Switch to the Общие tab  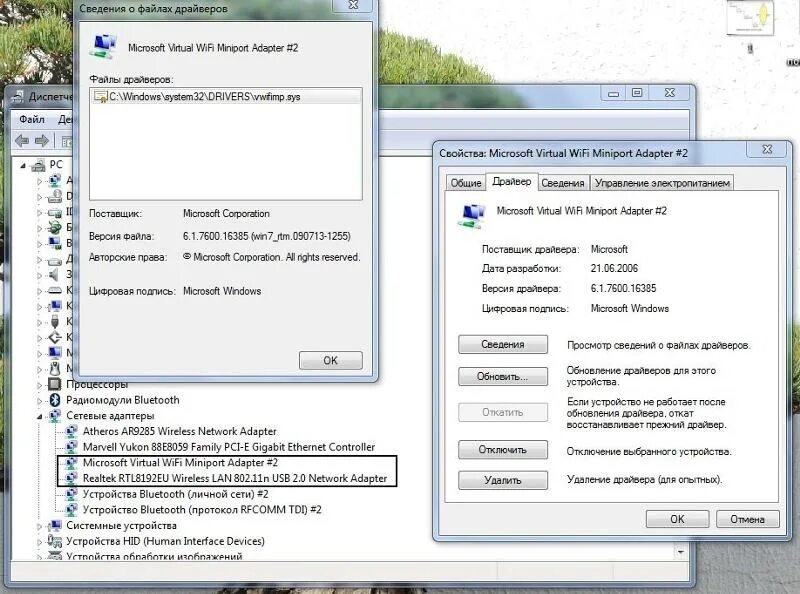point(465,183)
